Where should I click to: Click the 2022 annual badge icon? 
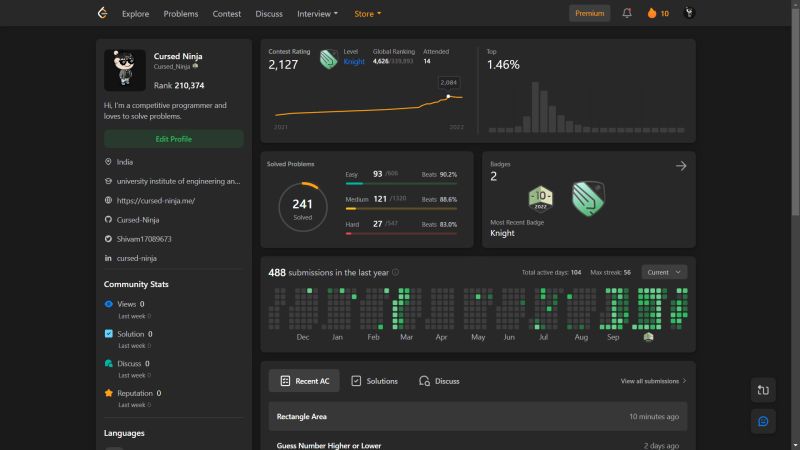pos(540,198)
